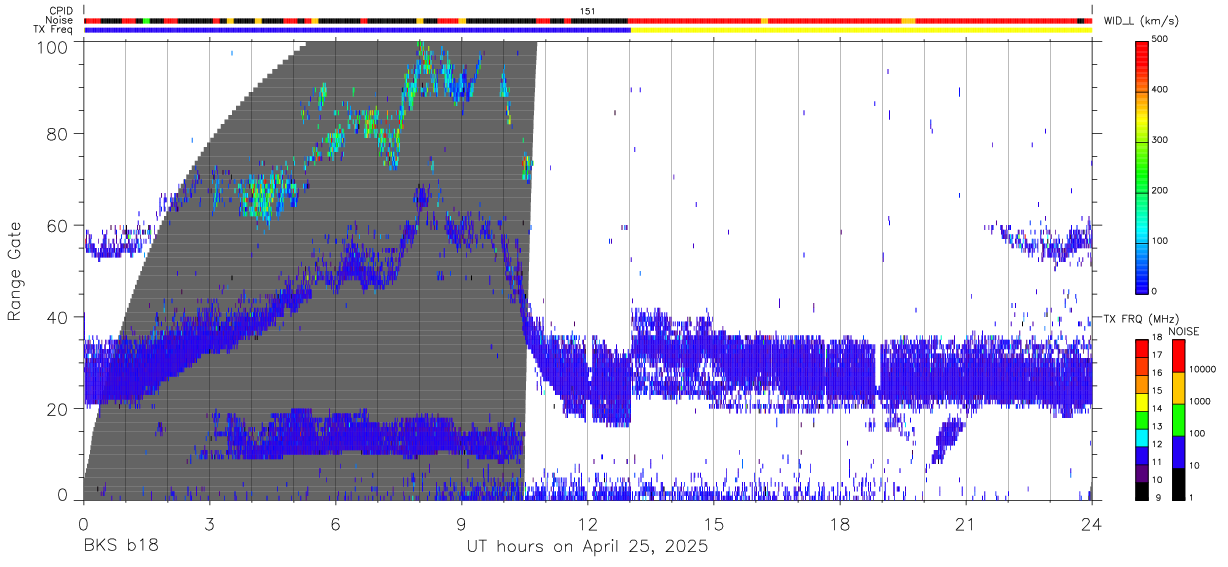The image size is (1228, 567).
Task: Click the 13 tick on the TX FRQ legend
Action: 1157,426
